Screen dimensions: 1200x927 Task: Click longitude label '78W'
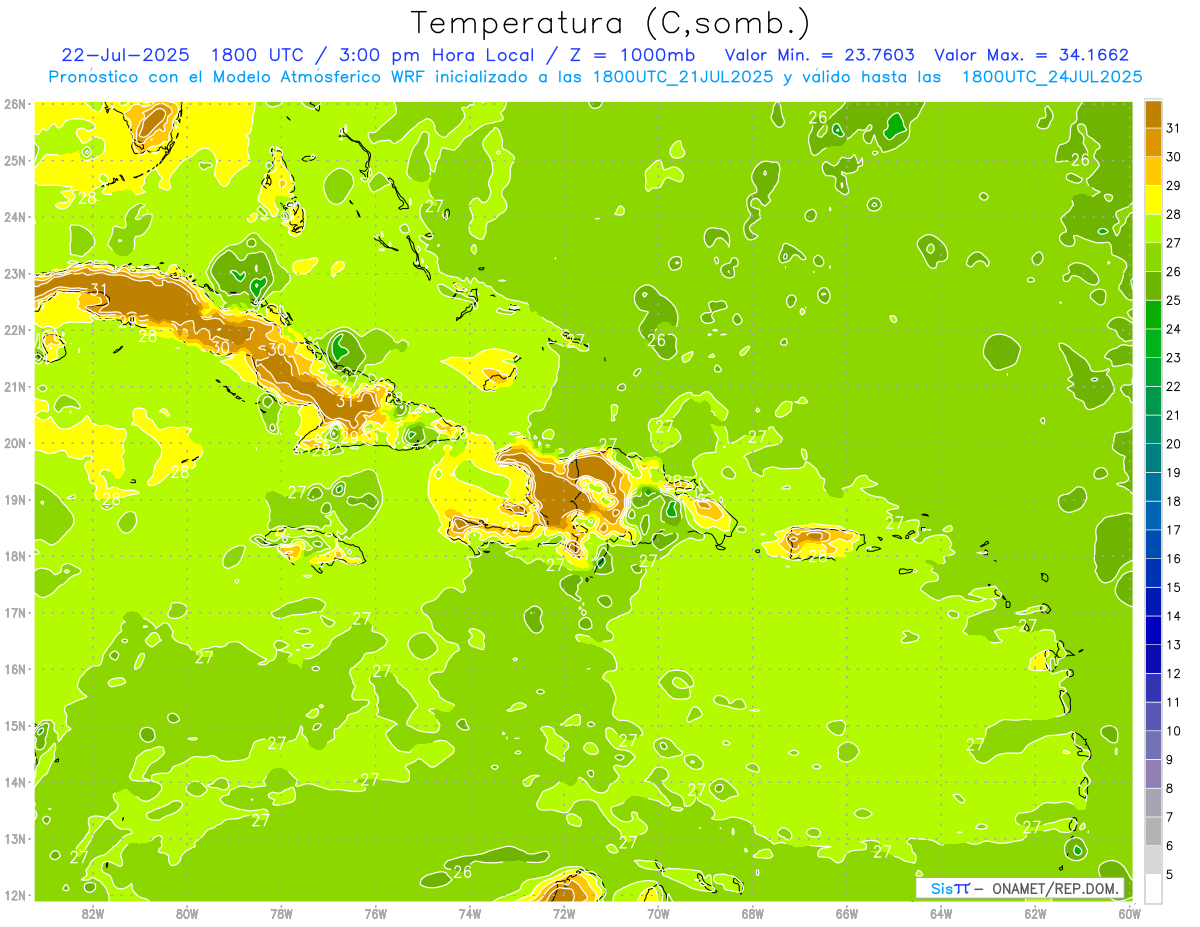(281, 914)
